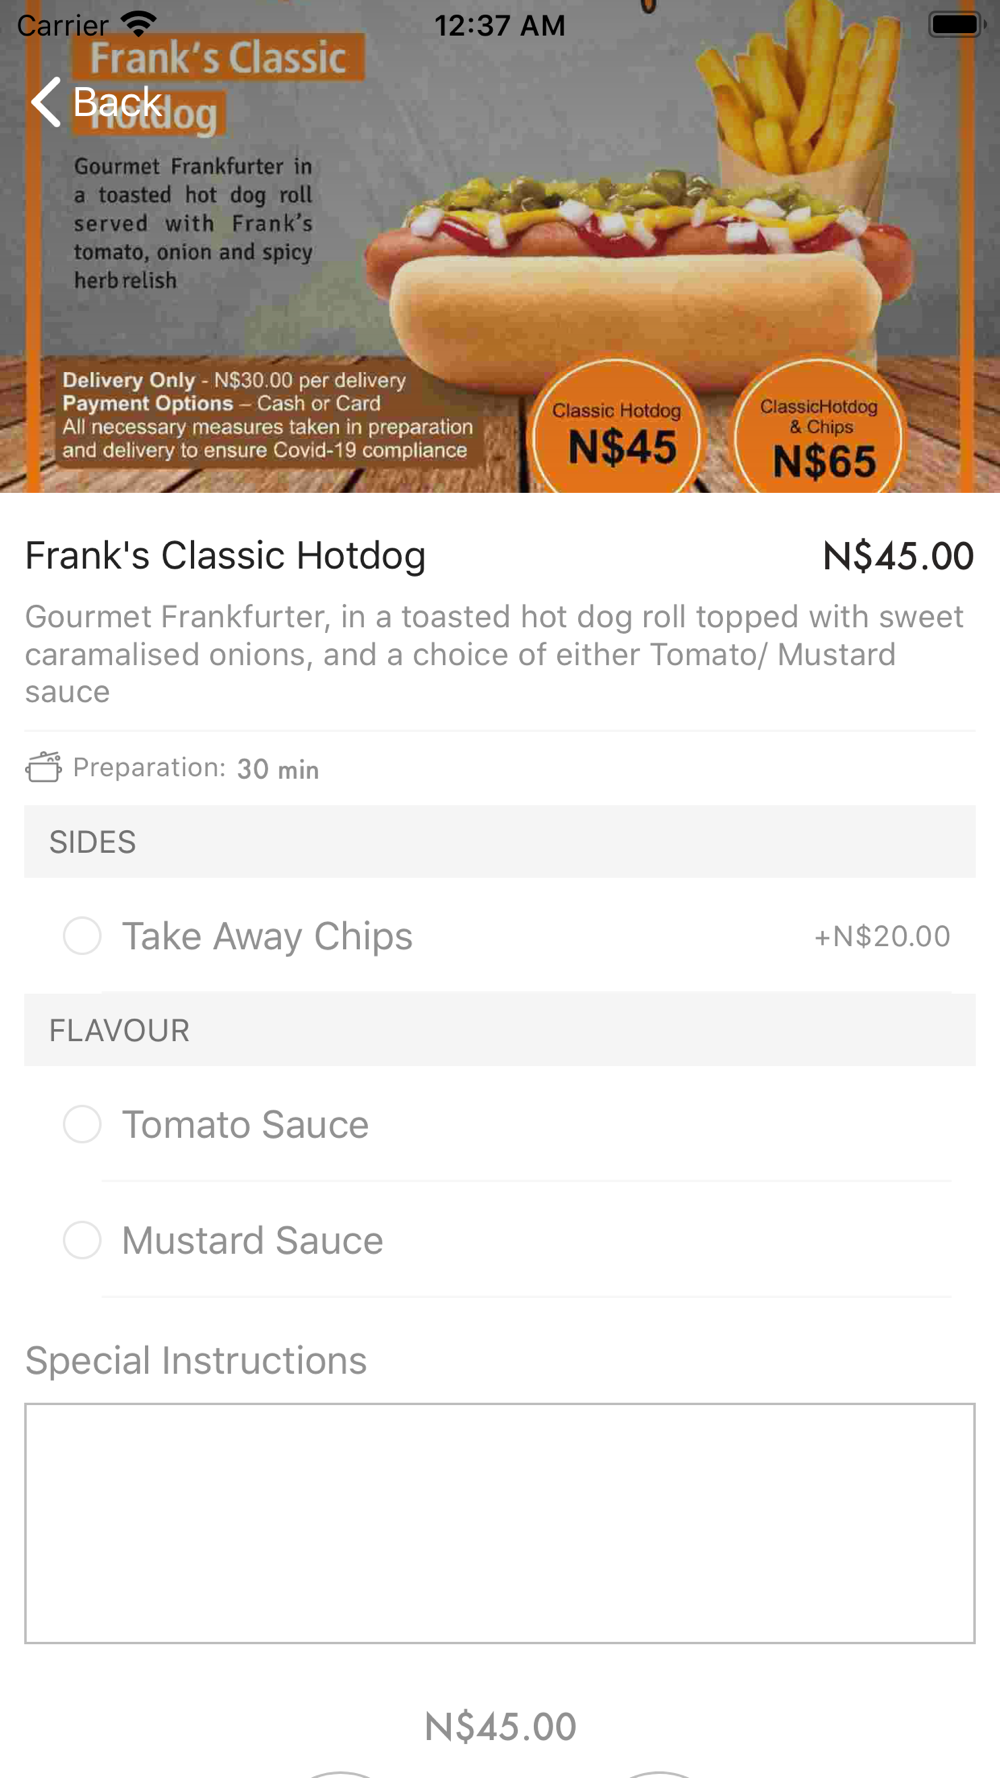Tap the Back label text
Image resolution: width=1000 pixels, height=1778 pixels.
(117, 102)
